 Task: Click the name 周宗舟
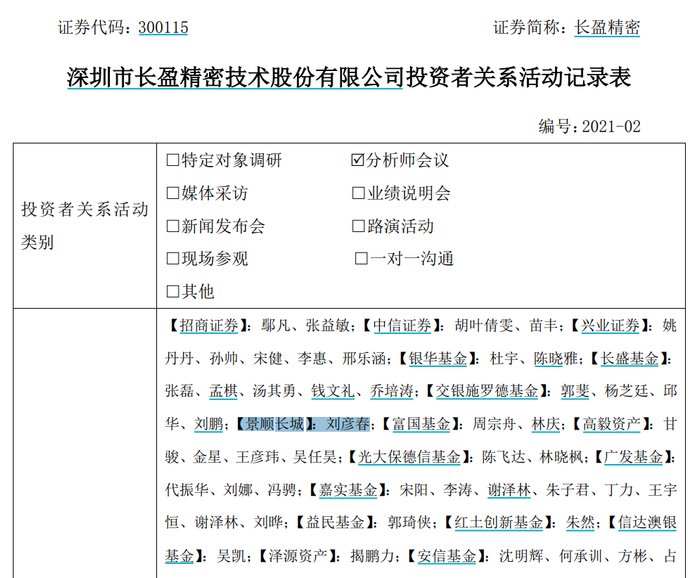(x=494, y=424)
